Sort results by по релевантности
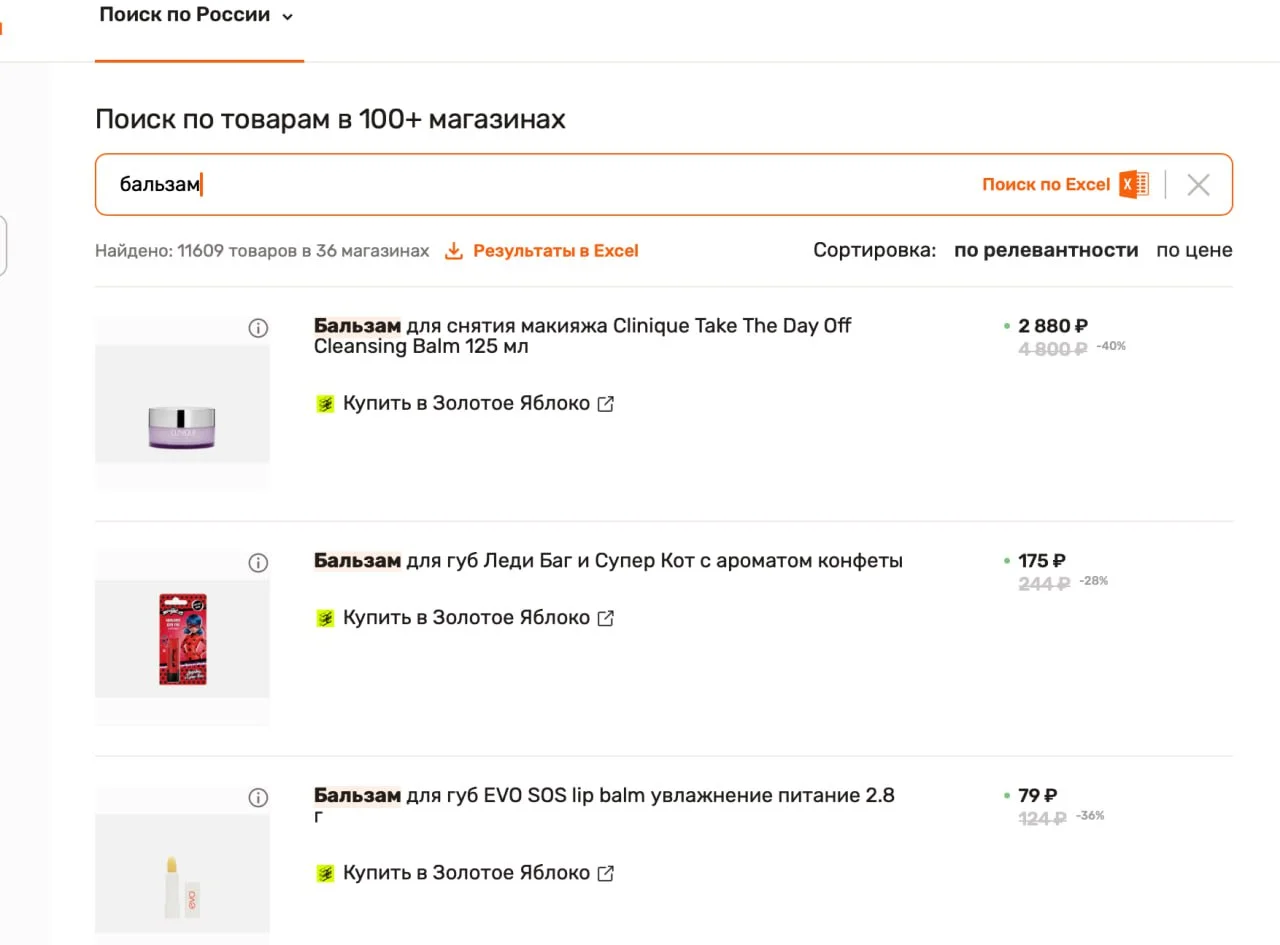Screen dimensions: 1280x945 click(x=1046, y=250)
